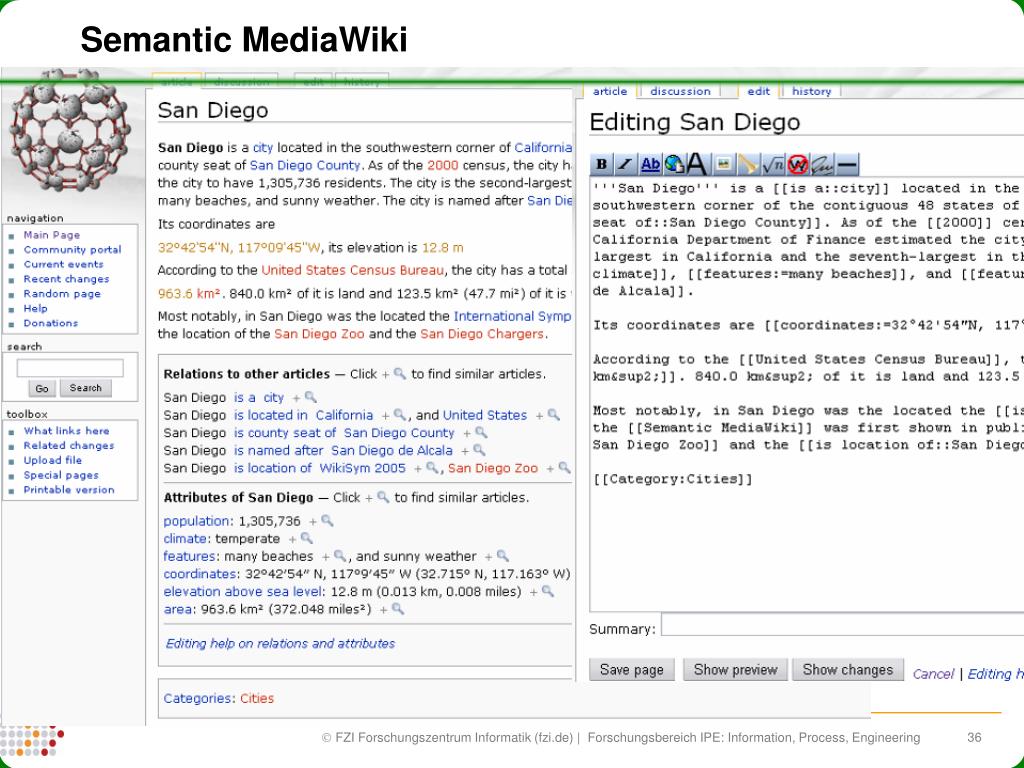The height and width of the screenshot is (768, 1024).
Task: Open Recent changes navigation link
Action: (x=66, y=279)
